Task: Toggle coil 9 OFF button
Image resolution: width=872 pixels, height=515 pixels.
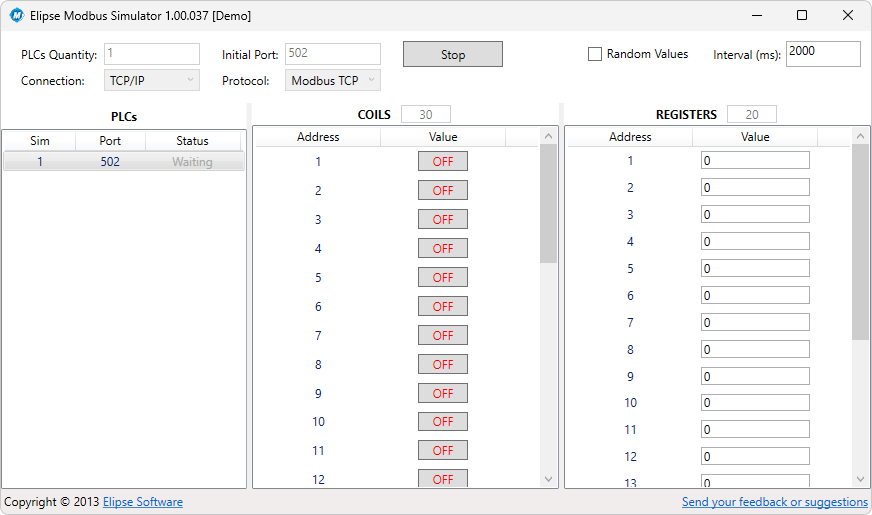Action: pyautogui.click(x=443, y=393)
